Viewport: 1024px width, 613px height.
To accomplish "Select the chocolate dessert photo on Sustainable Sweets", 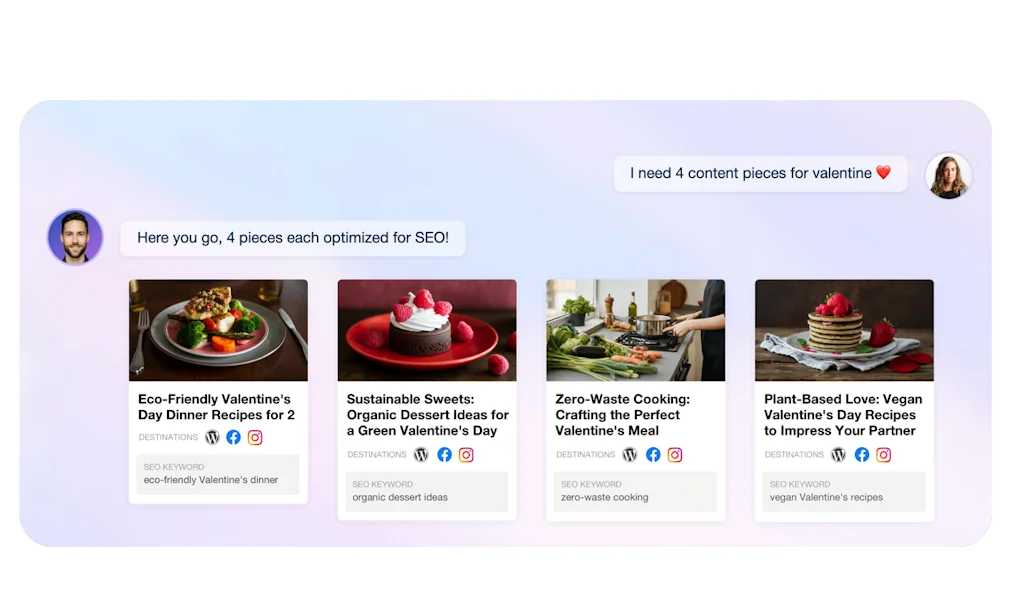I will point(427,330).
